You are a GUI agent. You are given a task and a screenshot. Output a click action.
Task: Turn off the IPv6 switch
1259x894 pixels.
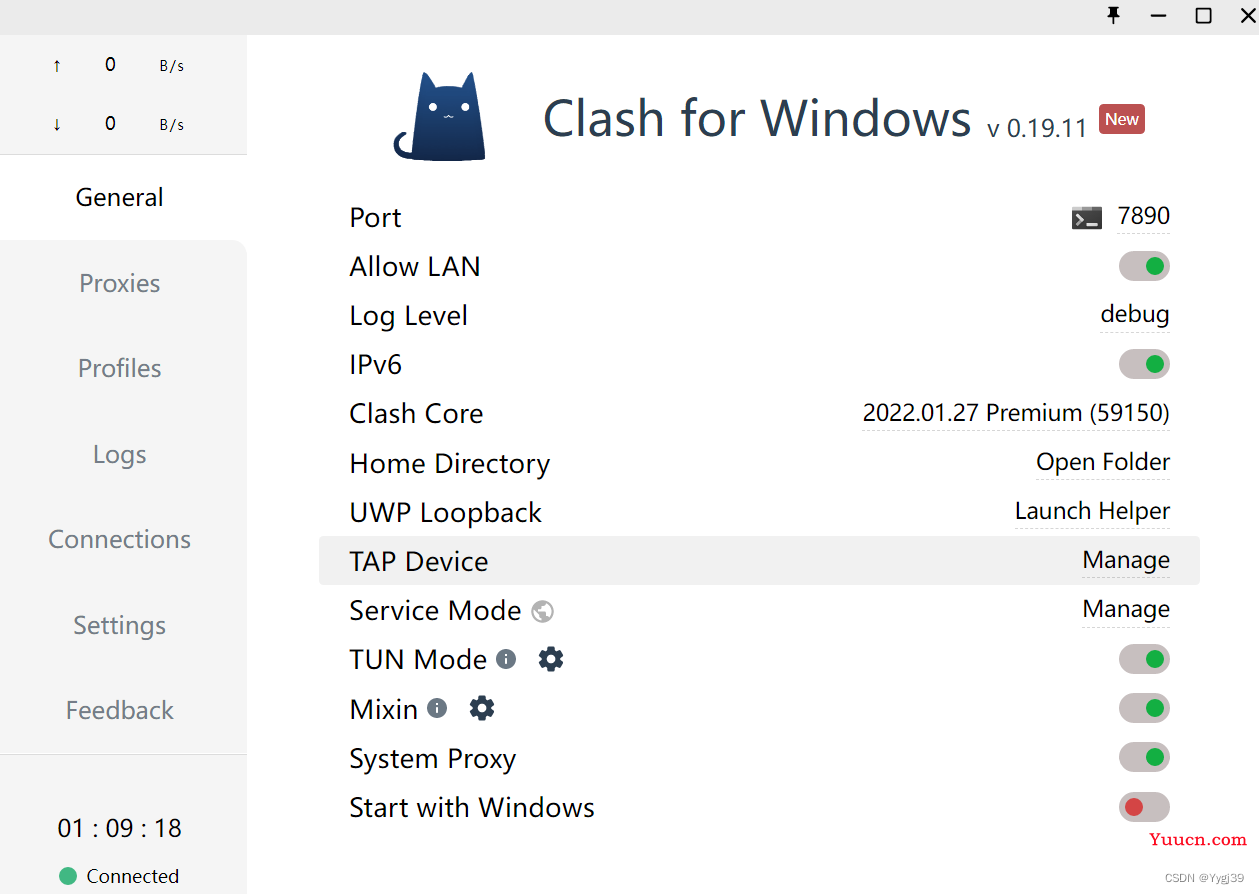(x=1144, y=364)
